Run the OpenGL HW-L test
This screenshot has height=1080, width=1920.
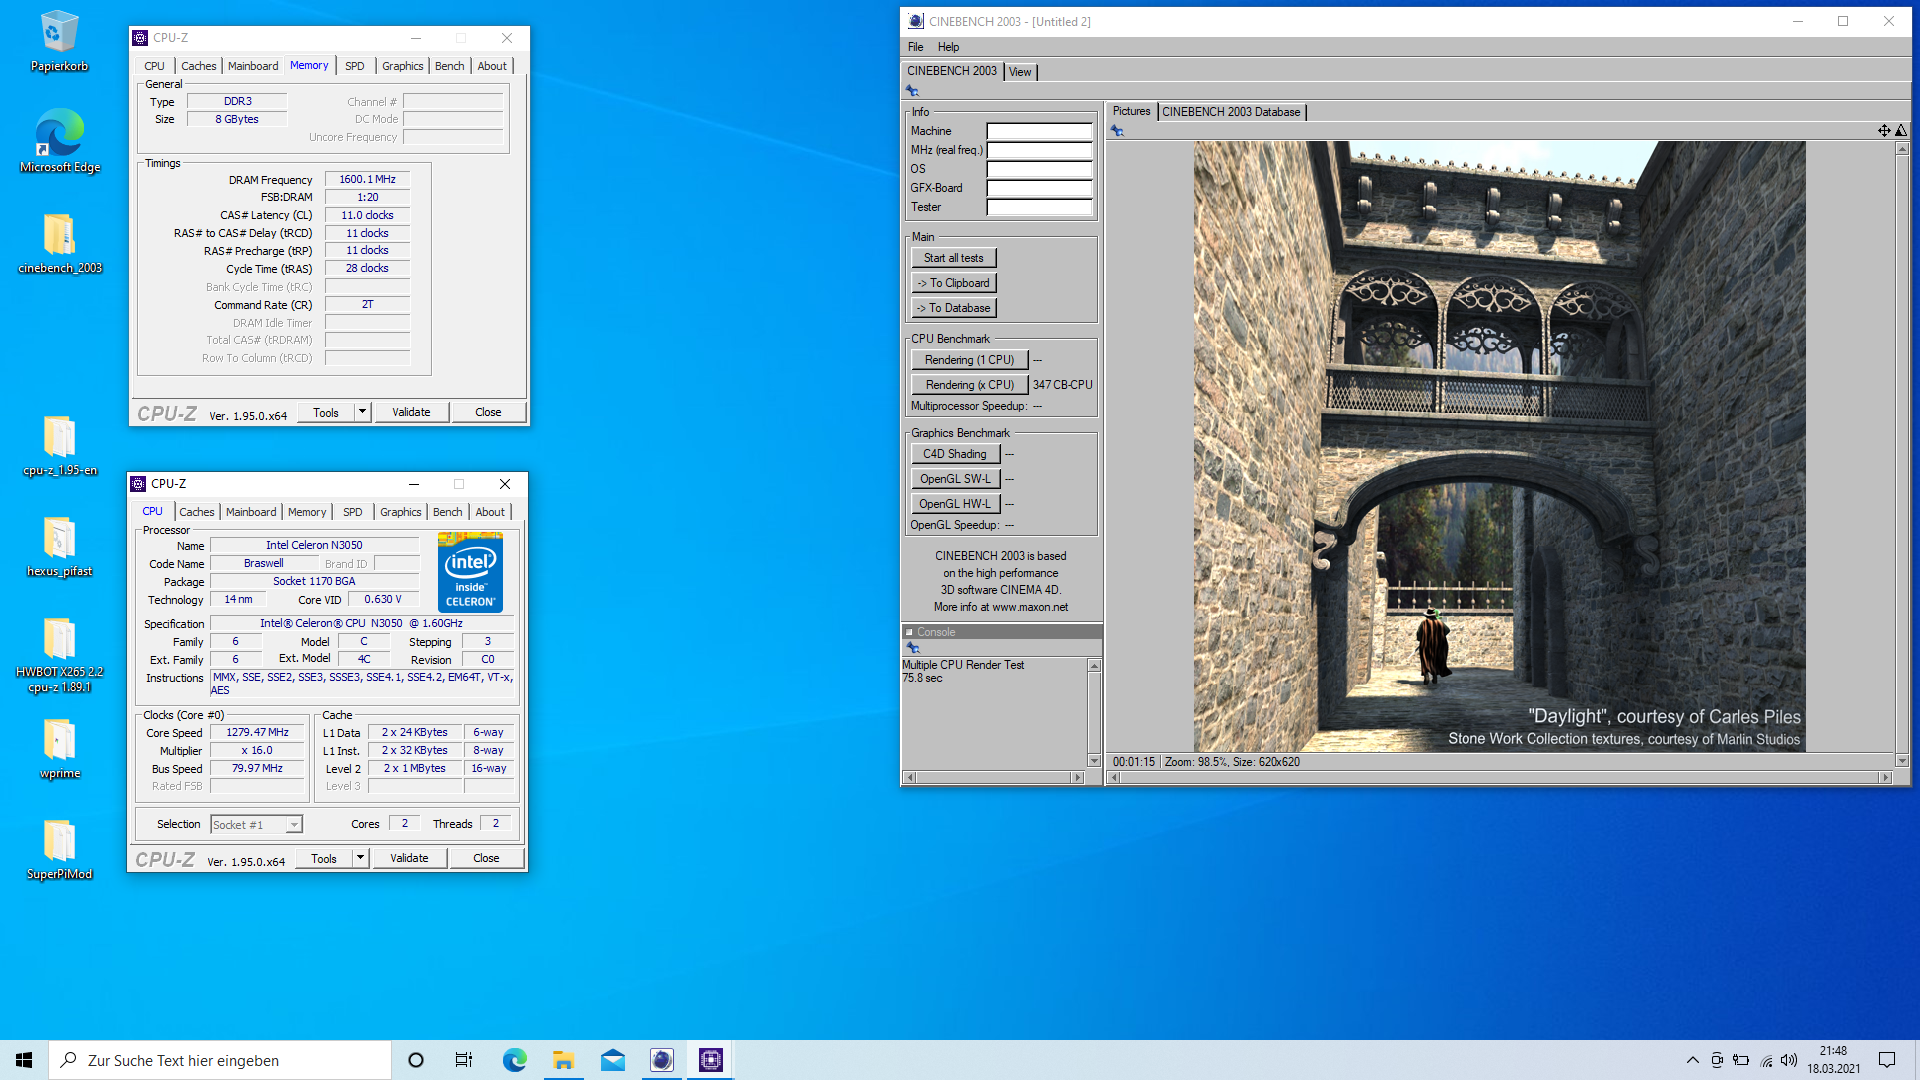click(955, 504)
